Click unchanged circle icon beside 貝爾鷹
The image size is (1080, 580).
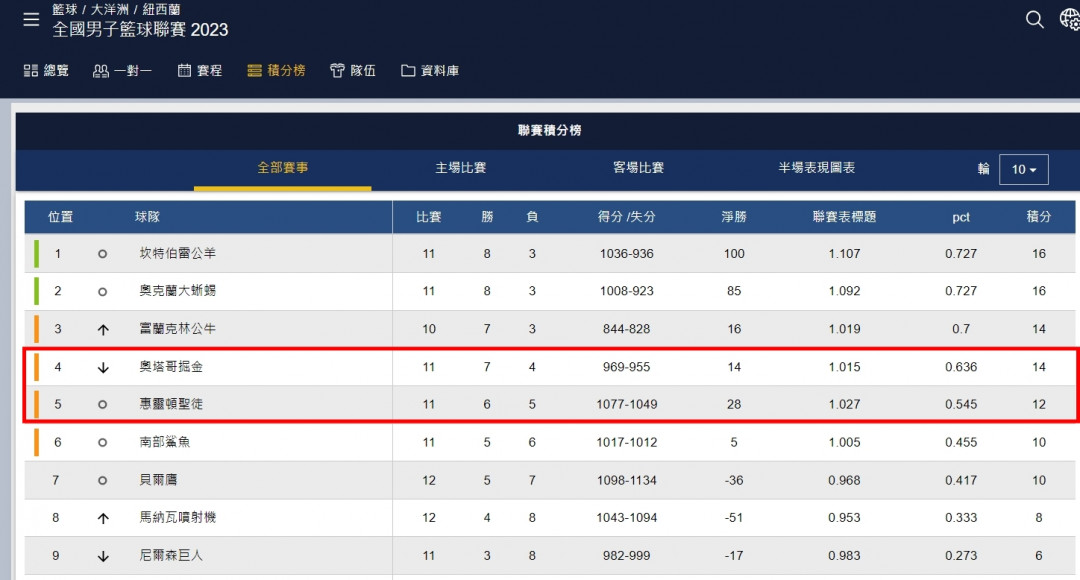102,481
